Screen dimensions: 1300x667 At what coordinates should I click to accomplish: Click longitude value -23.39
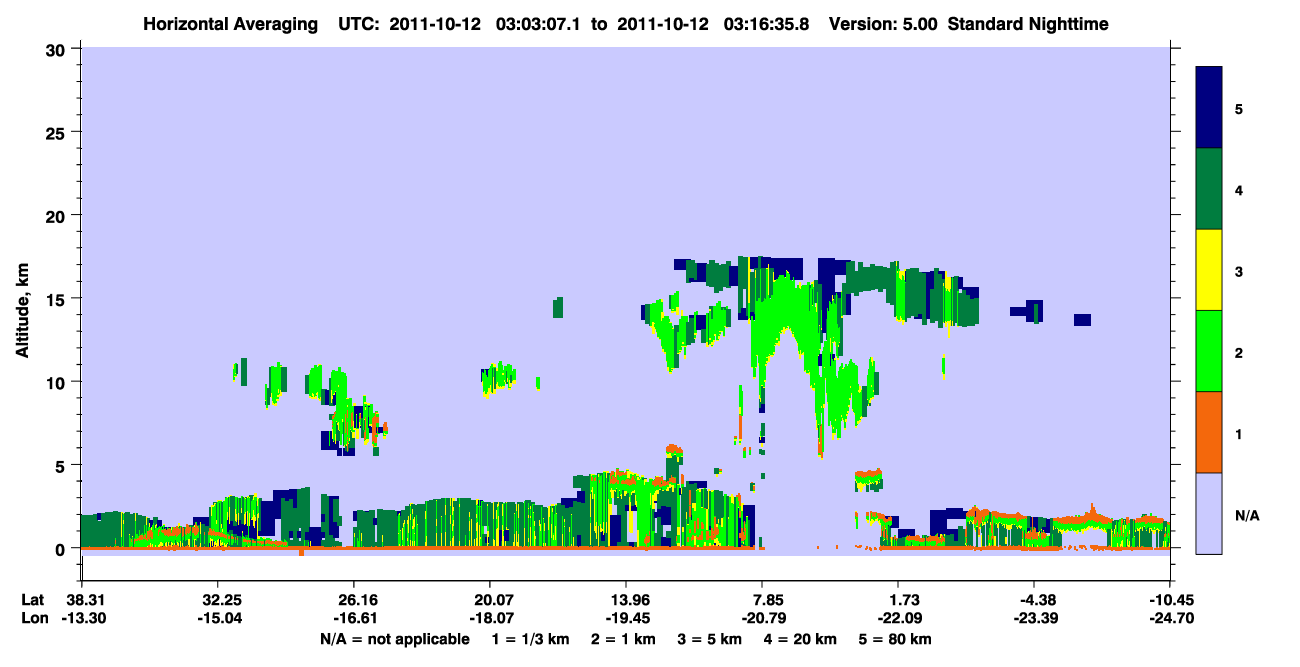point(1034,619)
